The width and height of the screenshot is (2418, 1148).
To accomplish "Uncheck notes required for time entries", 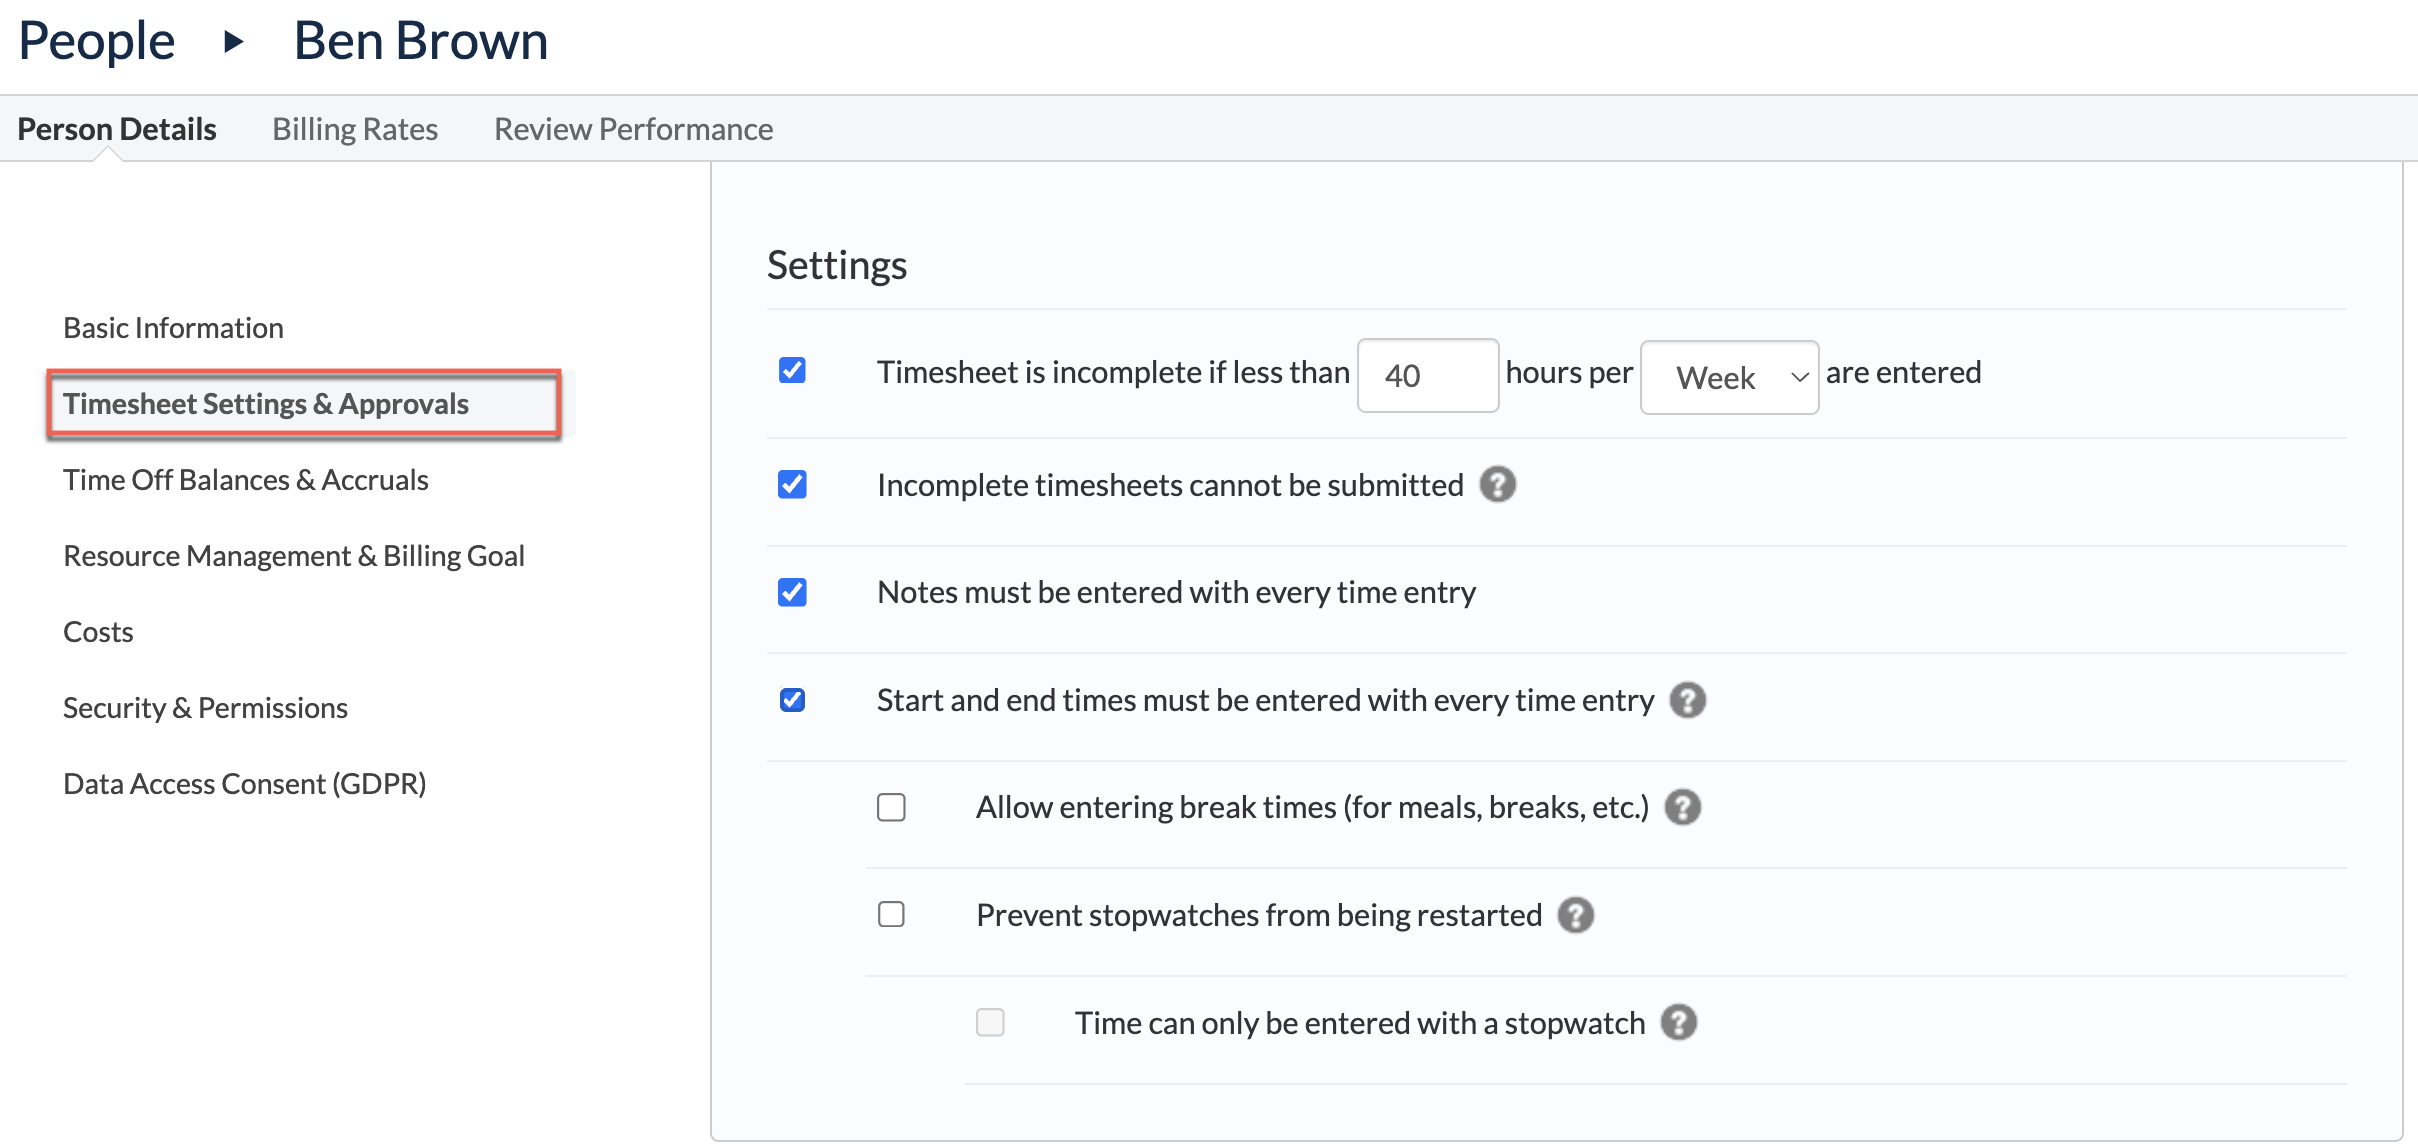I will coord(792,592).
